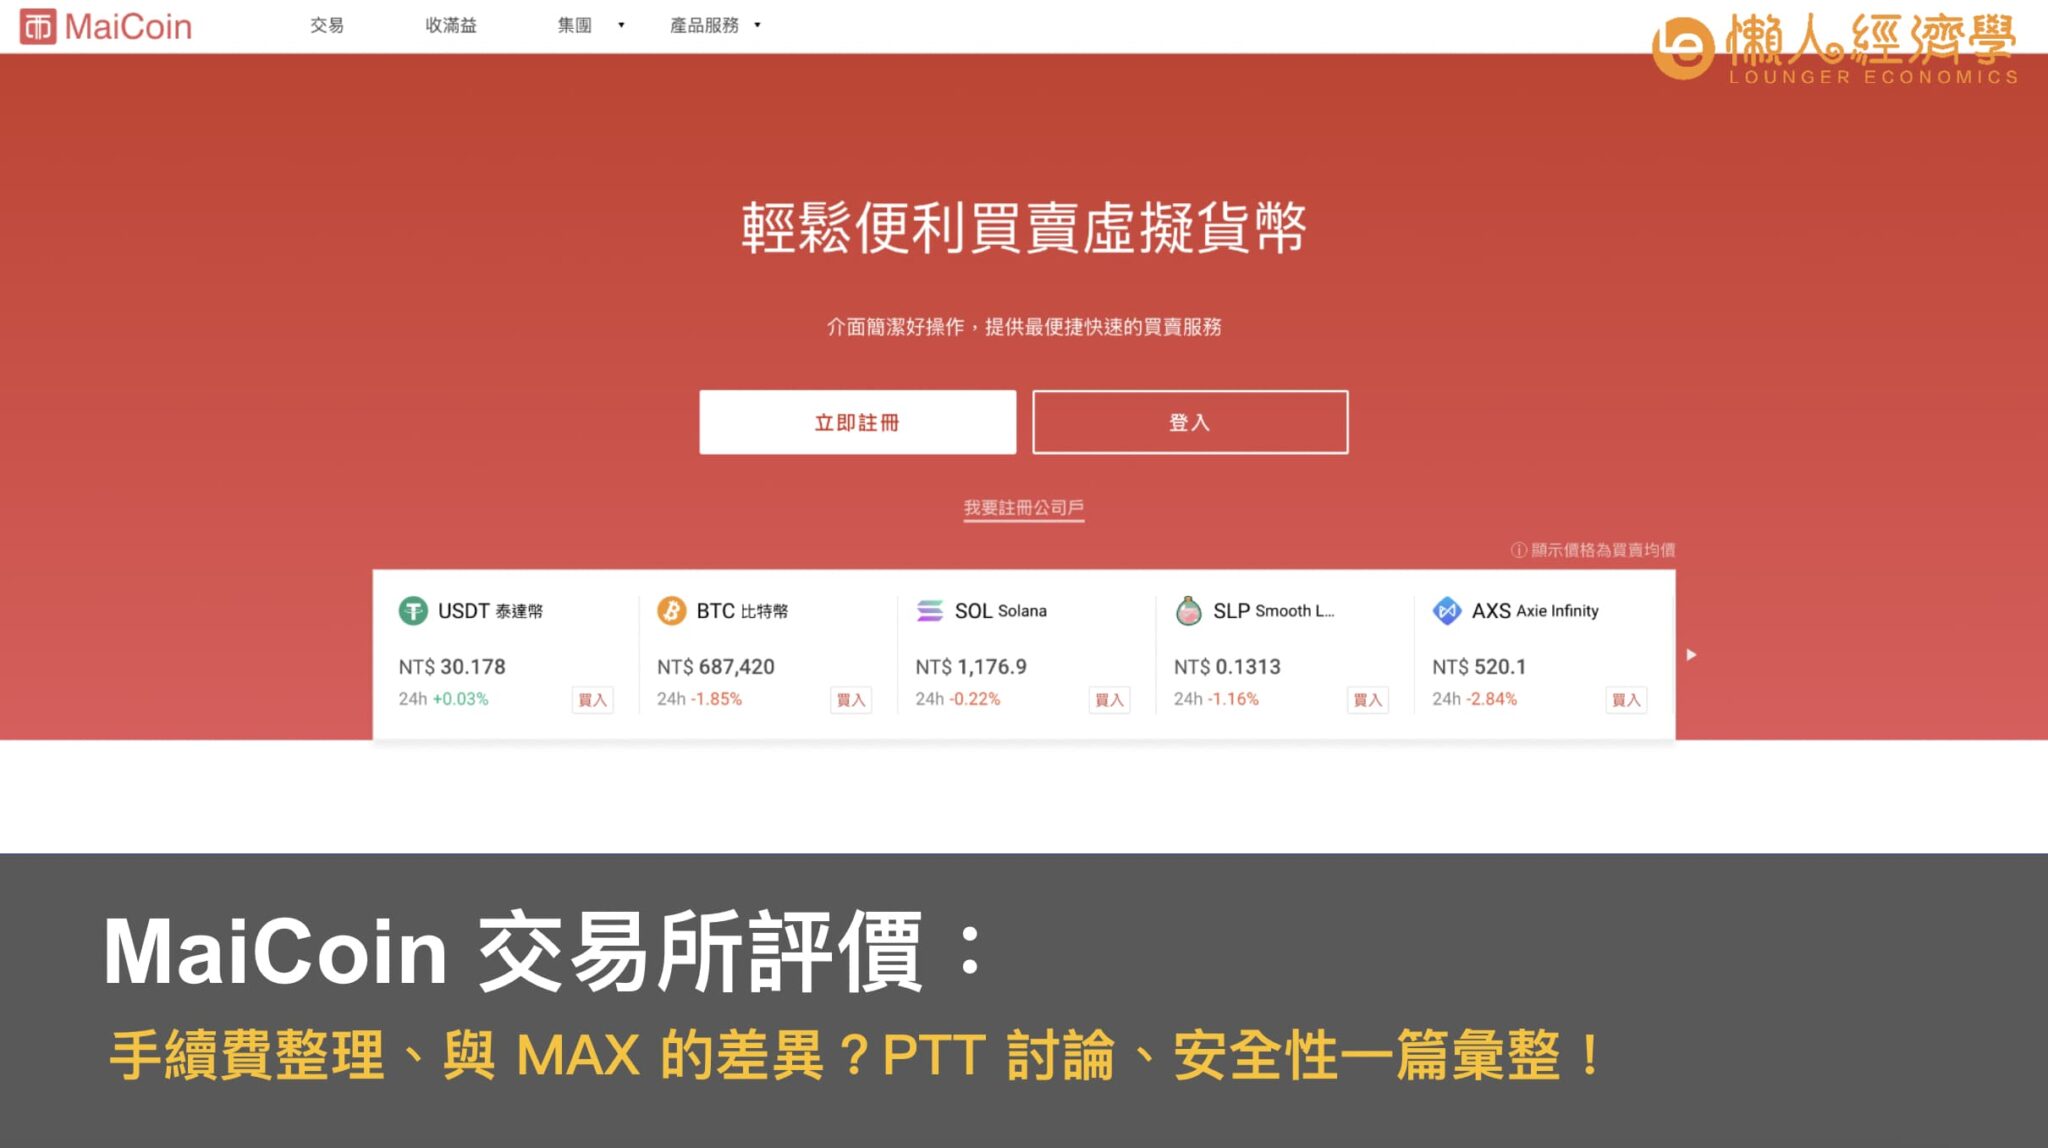The height and width of the screenshot is (1148, 2048).
Task: Open the 交易 menu item
Action: [x=327, y=25]
